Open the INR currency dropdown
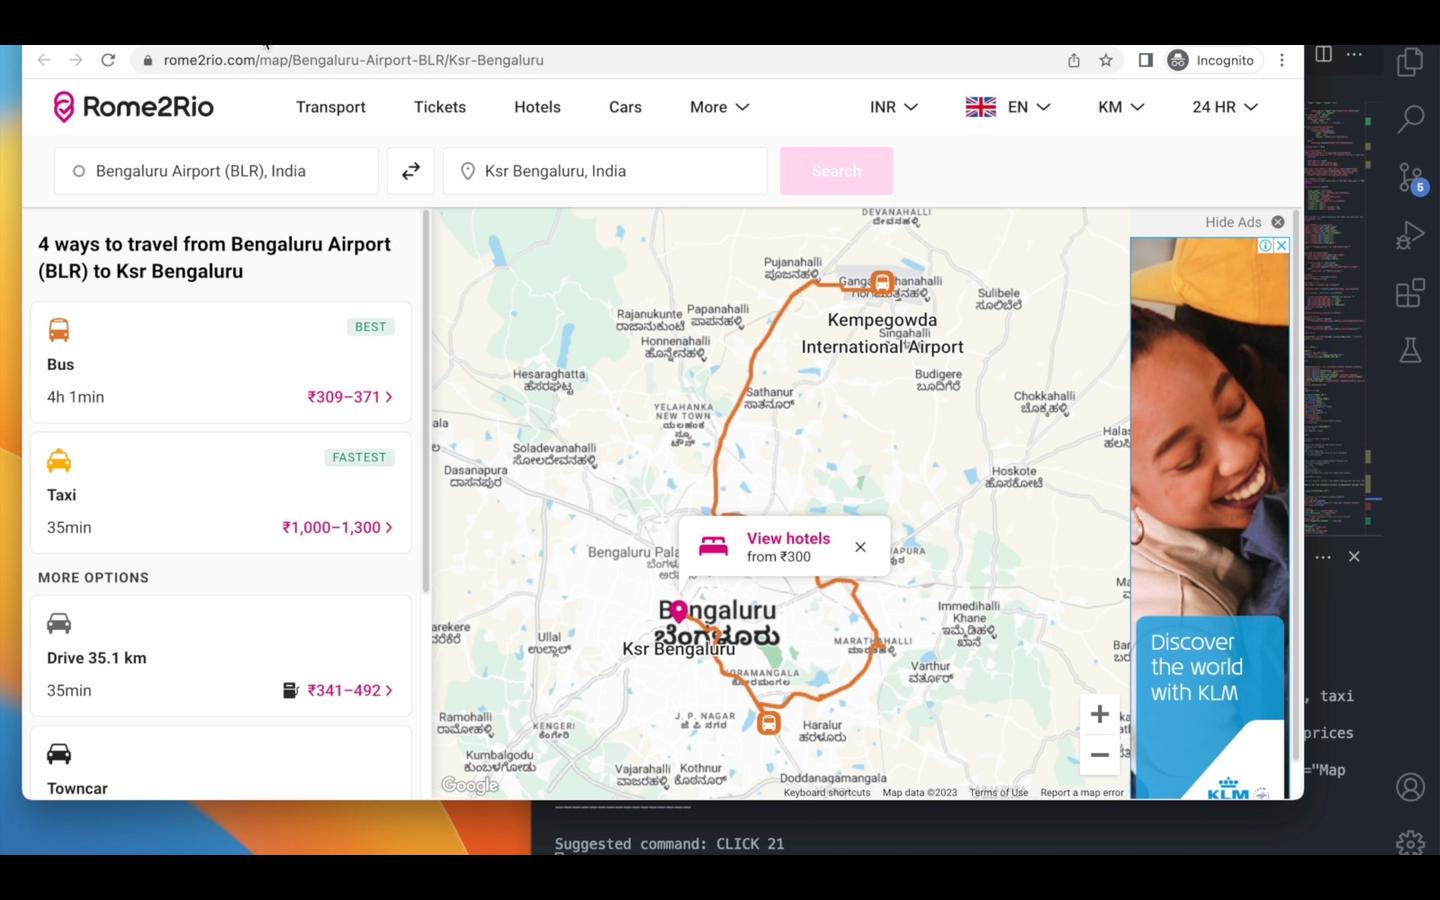This screenshot has height=900, width=1440. [x=894, y=107]
